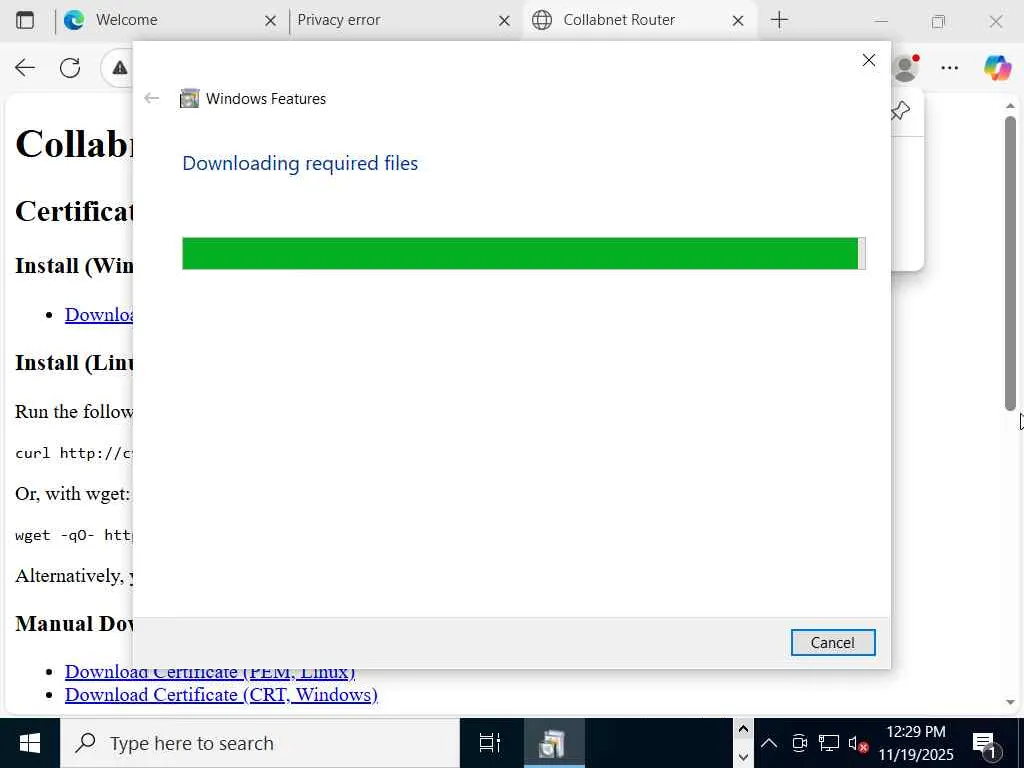Open the taskbar clock and date
This screenshot has width=1024, height=768.
coord(916,743)
